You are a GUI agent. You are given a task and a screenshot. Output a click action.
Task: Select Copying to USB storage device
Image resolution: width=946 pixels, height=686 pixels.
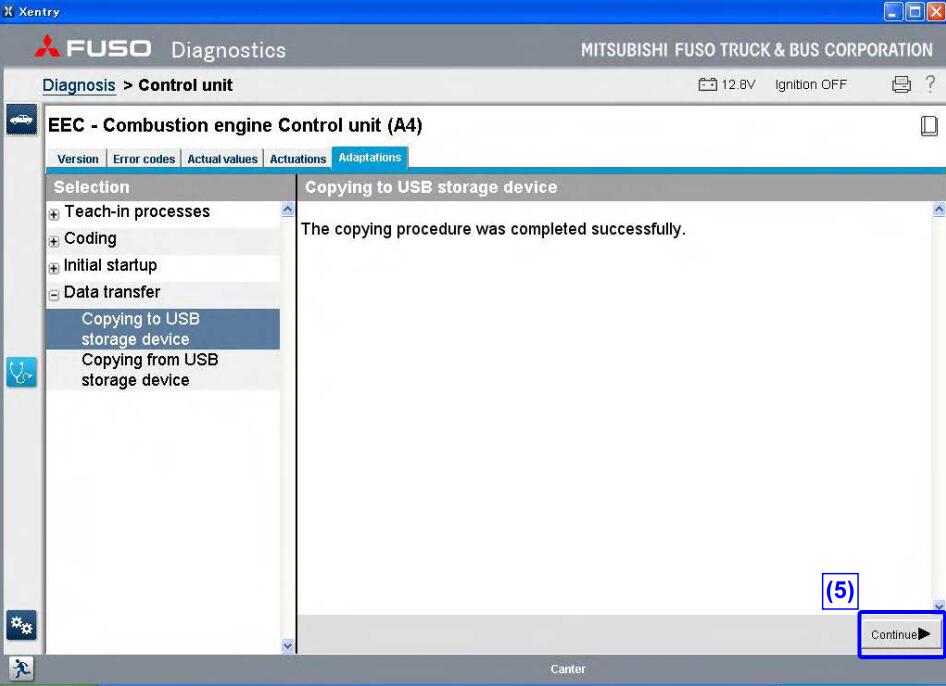tap(163, 329)
